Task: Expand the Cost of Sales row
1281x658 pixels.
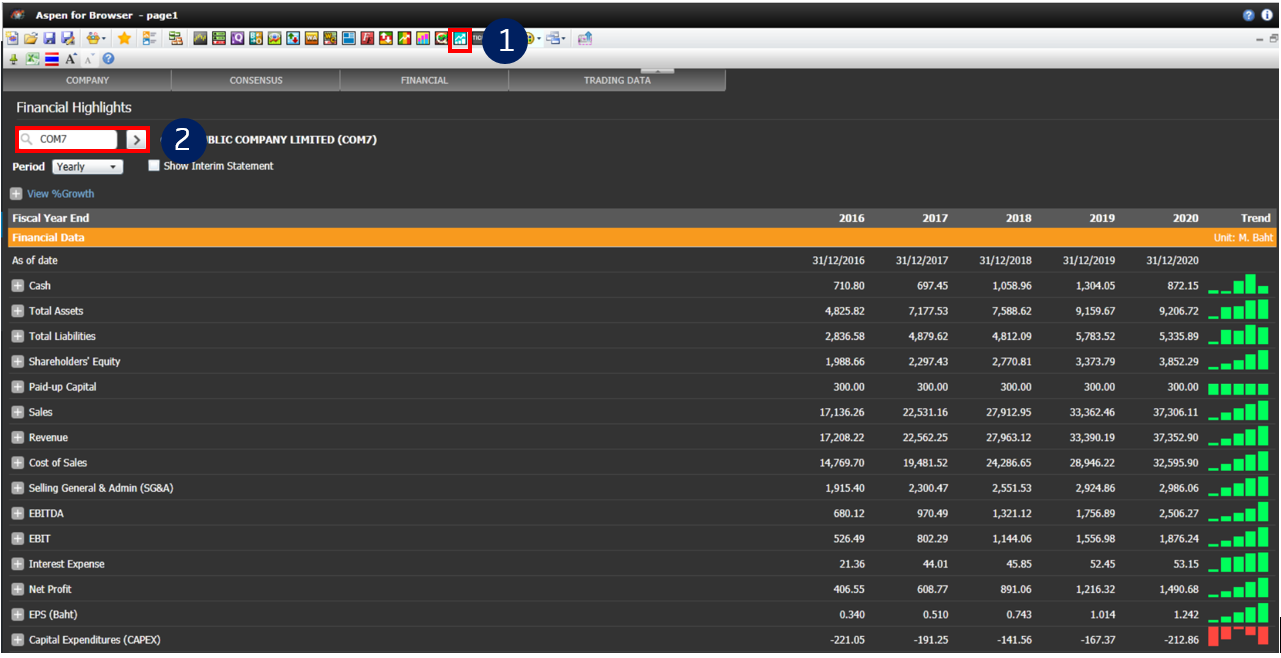Action: pos(17,463)
